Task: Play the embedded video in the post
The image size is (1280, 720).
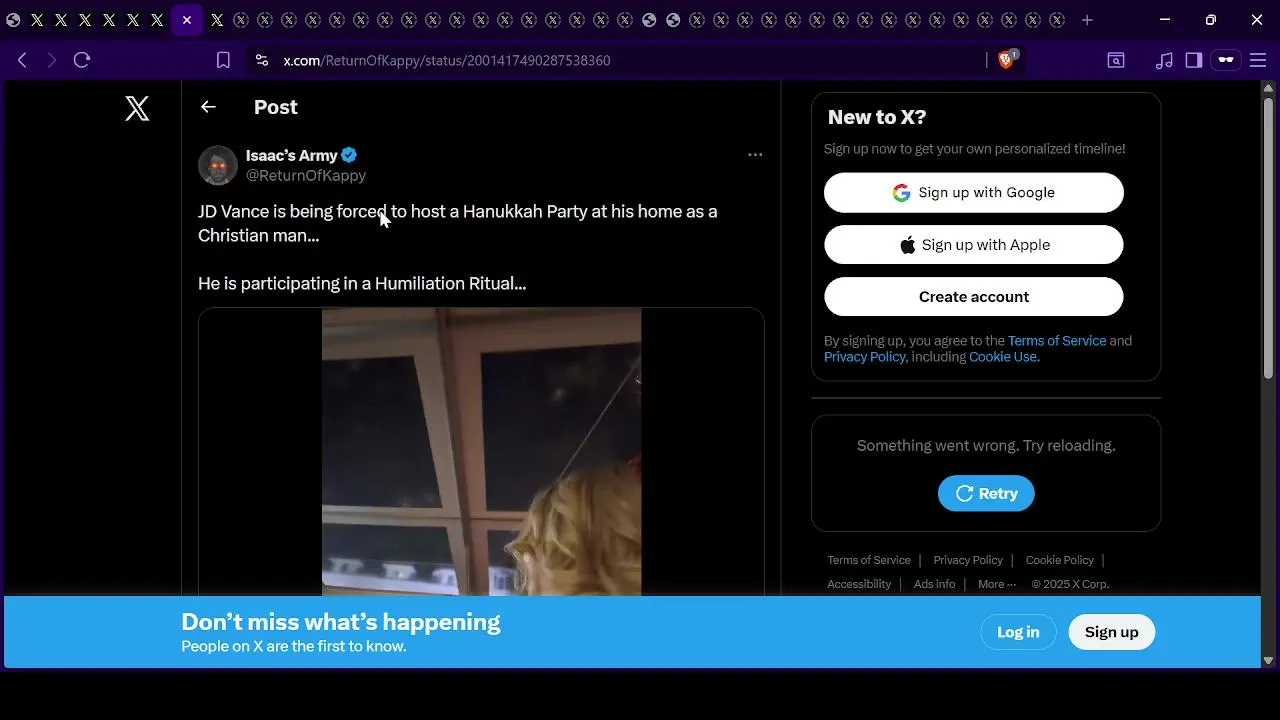Action: (481, 452)
